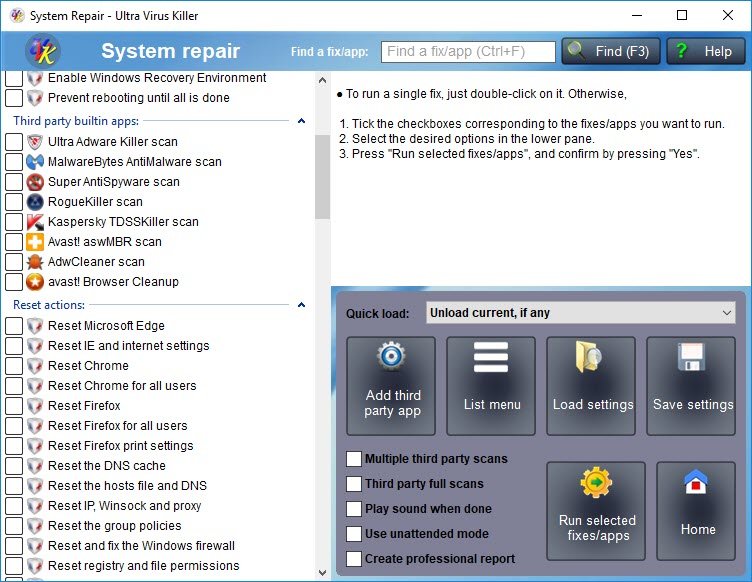Viewport: 752px width, 582px height.
Task: Tick the Reset Firefox print settings checkbox
Action: point(14,446)
